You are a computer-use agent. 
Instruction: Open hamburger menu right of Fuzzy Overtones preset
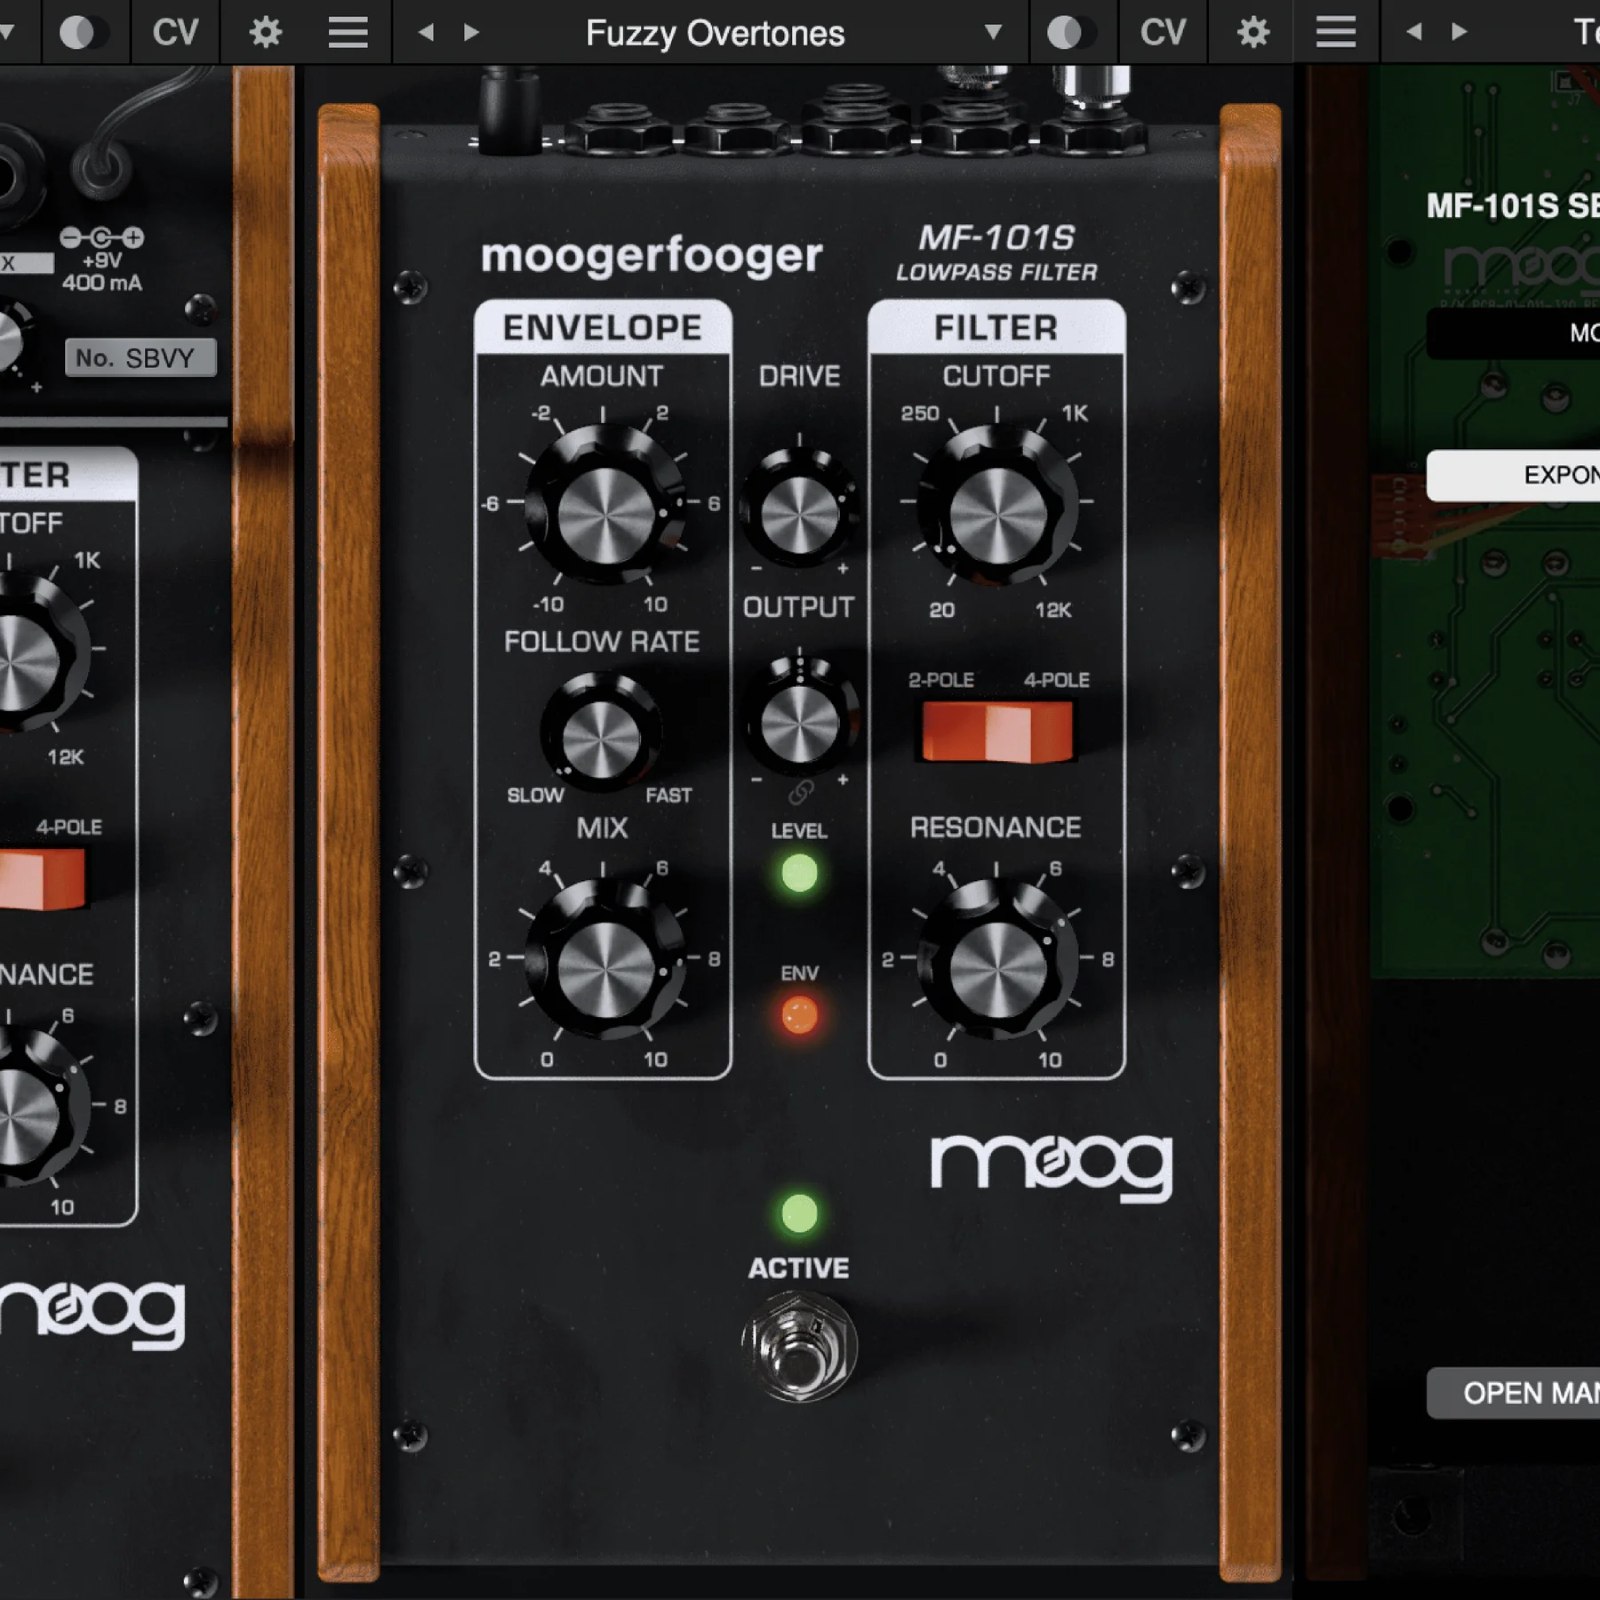1335,33
